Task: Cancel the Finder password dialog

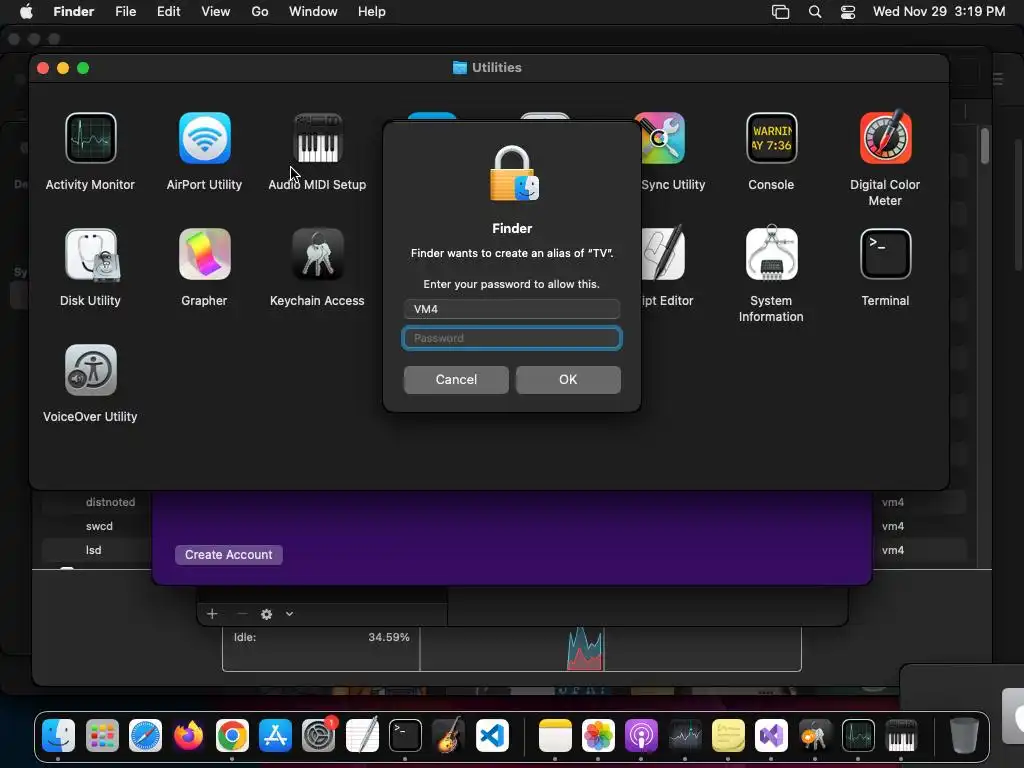Action: tap(456, 379)
